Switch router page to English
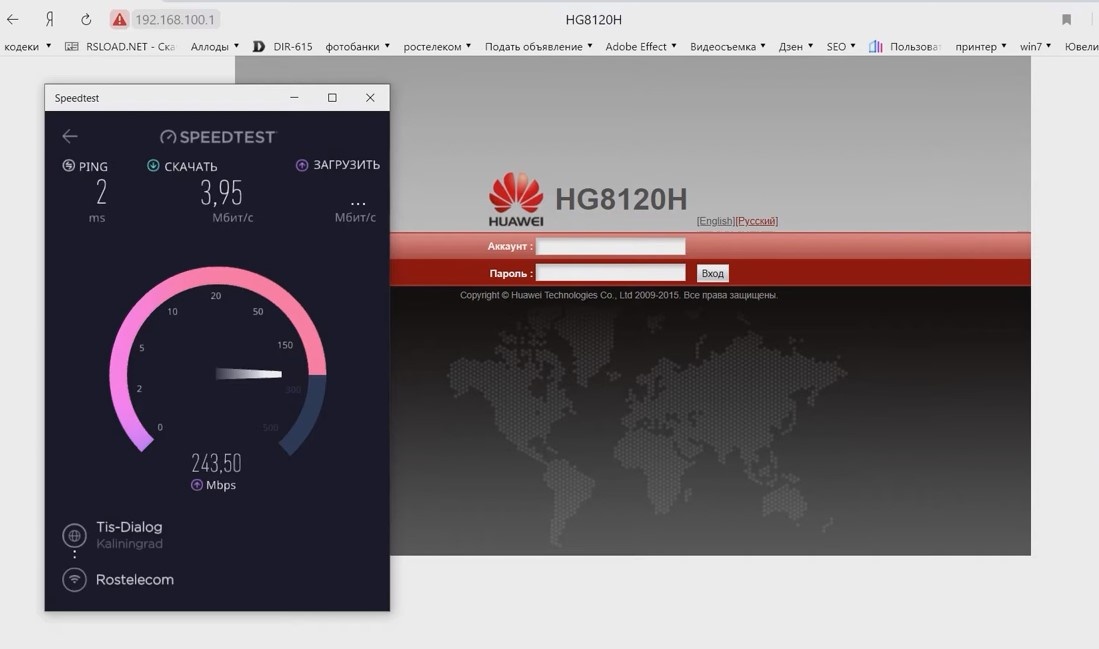The image size is (1099, 649). click(x=716, y=221)
